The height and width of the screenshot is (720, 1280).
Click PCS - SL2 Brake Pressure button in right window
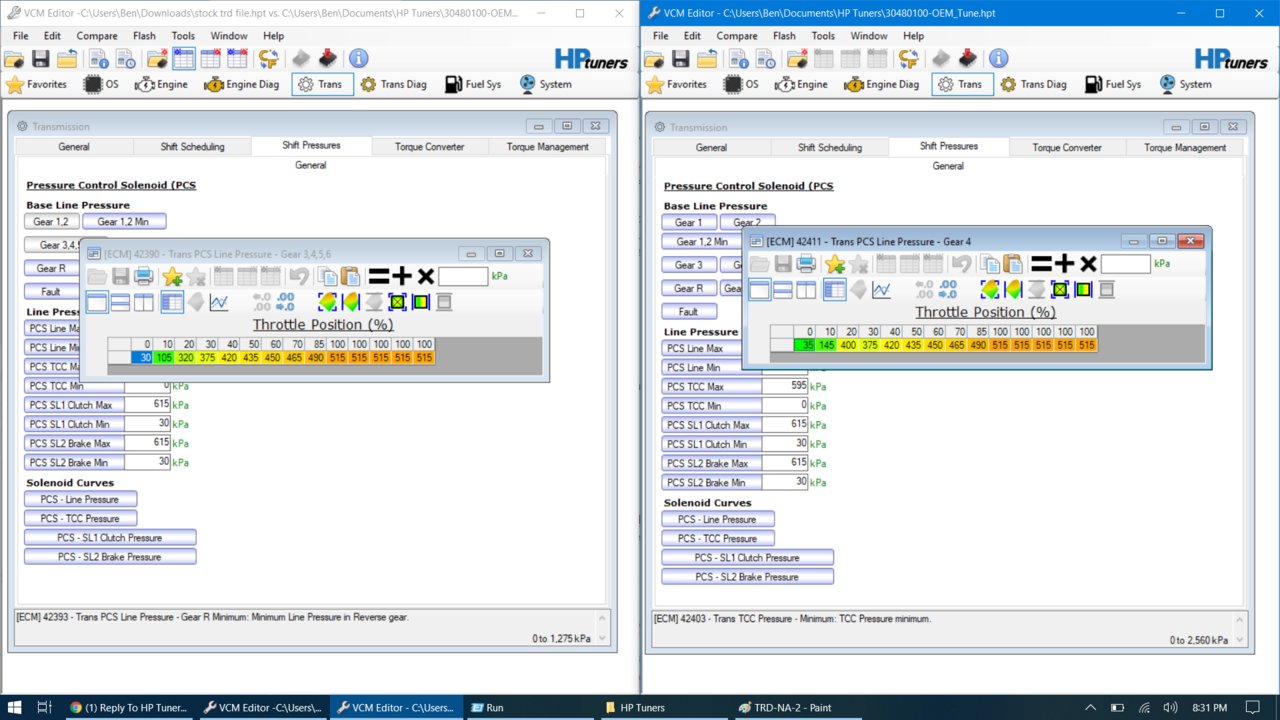[748, 577]
